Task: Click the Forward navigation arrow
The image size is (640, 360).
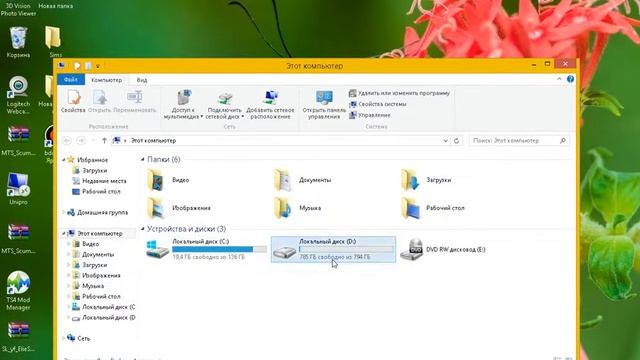Action: pyautogui.click(x=81, y=140)
